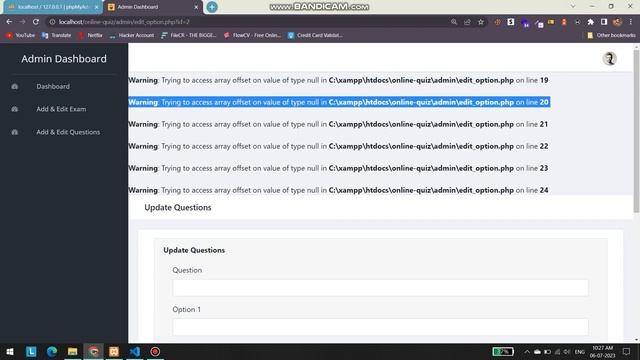Viewport: 640px width, 360px height.
Task: Click the Update Questions page heading
Action: point(178,207)
